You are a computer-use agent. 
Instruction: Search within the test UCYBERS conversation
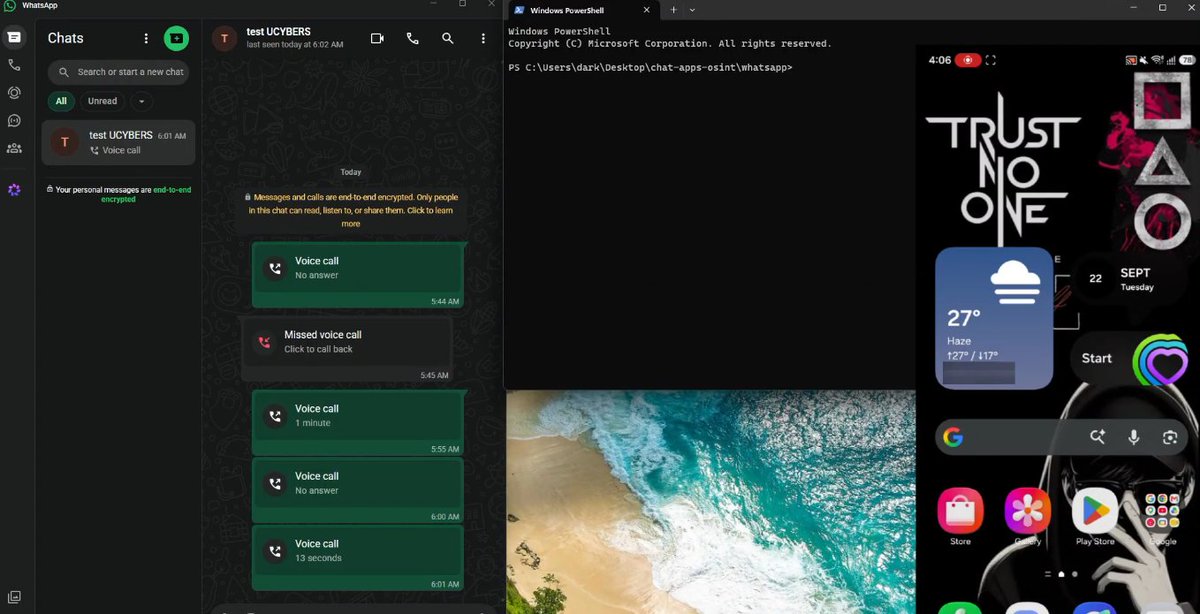click(447, 38)
